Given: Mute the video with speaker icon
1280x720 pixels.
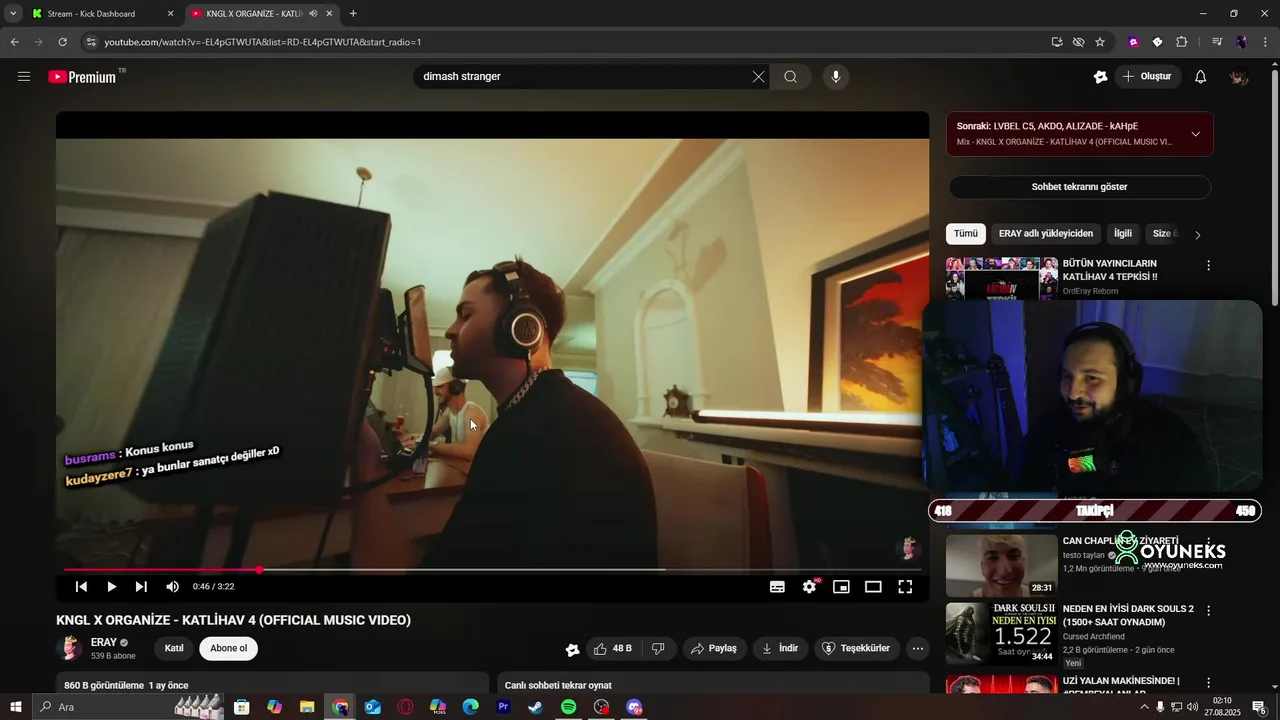Looking at the screenshot, I should click(x=172, y=587).
